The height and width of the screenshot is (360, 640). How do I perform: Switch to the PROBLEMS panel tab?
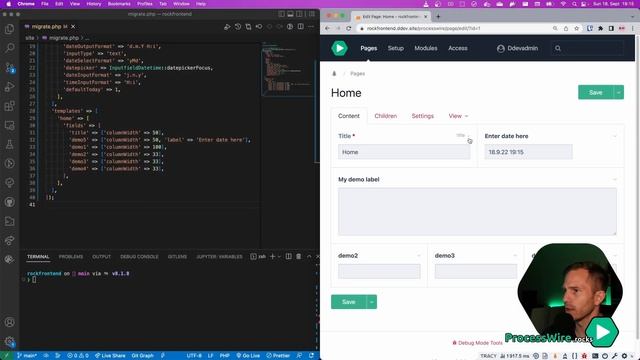click(x=71, y=257)
